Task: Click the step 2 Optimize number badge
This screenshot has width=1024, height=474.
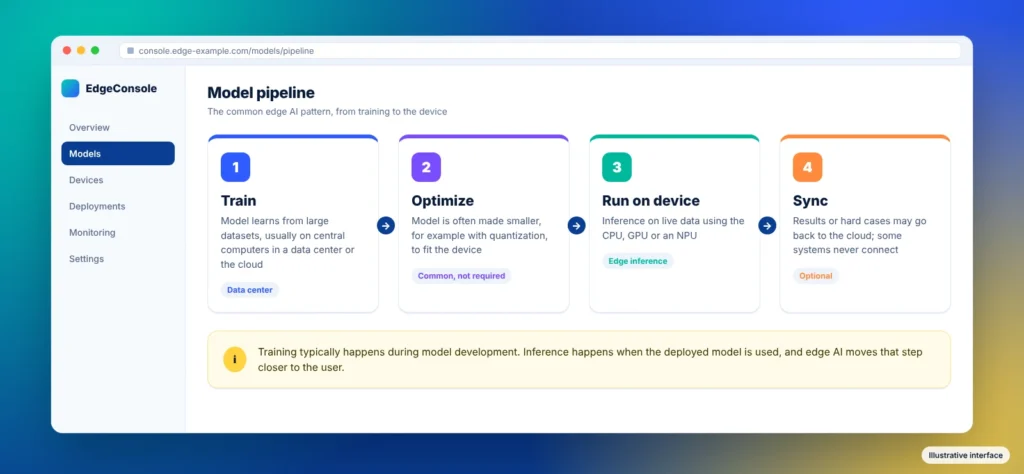Action: tap(426, 167)
